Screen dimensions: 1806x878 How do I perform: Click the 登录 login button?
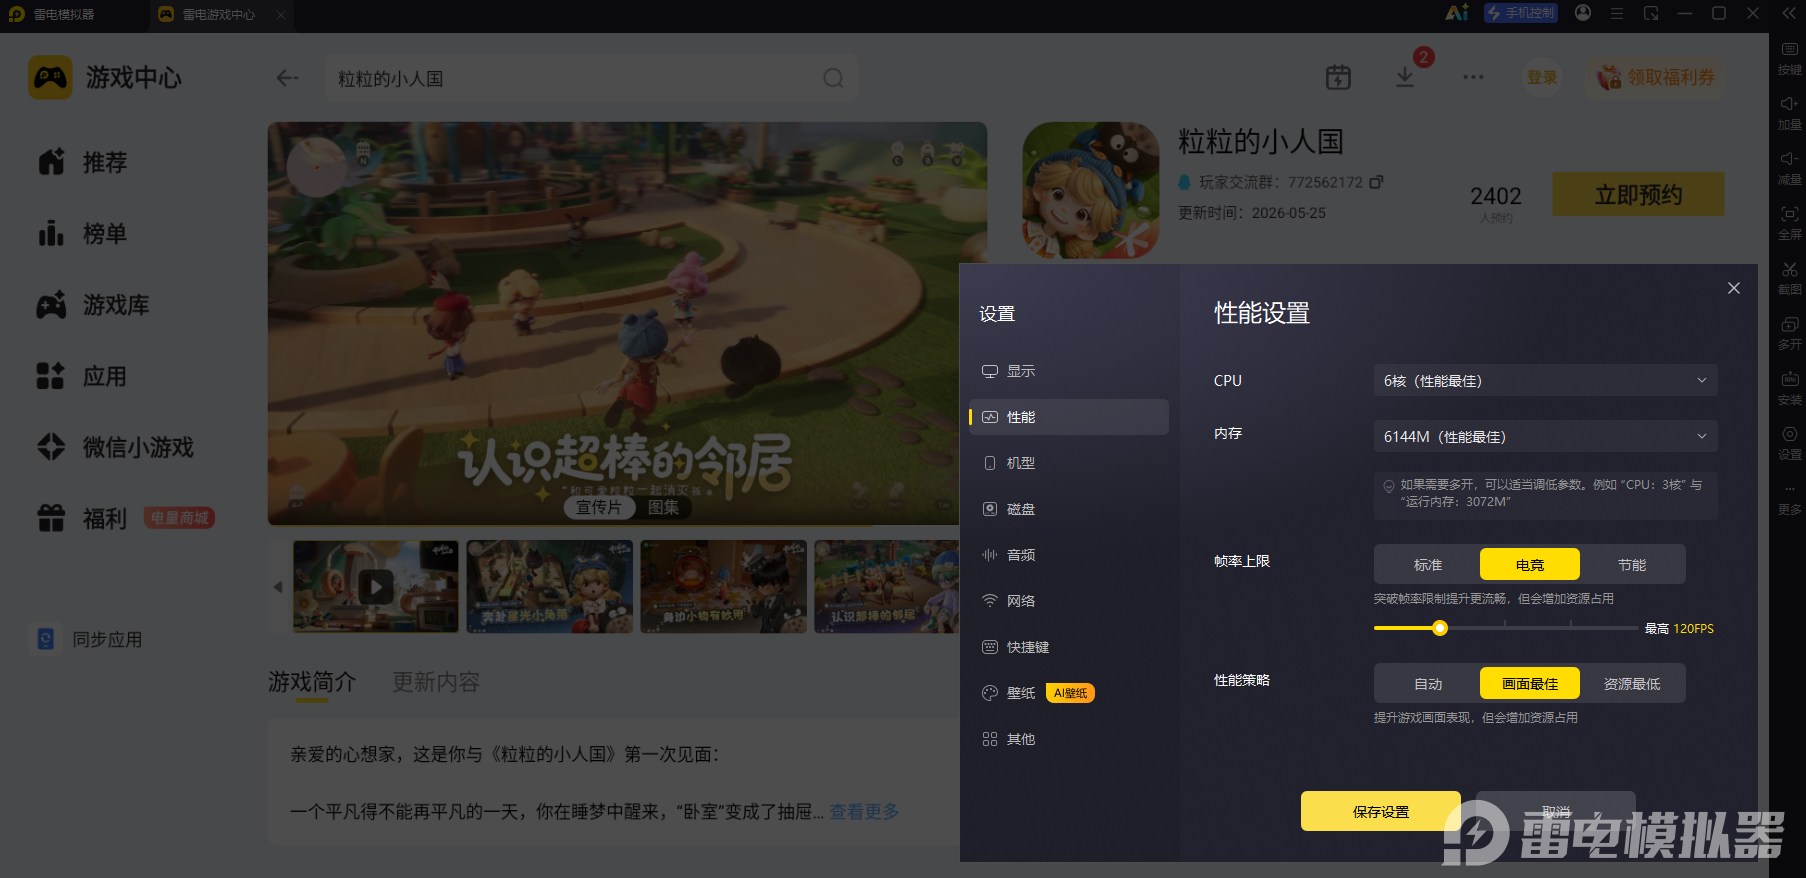click(1542, 77)
